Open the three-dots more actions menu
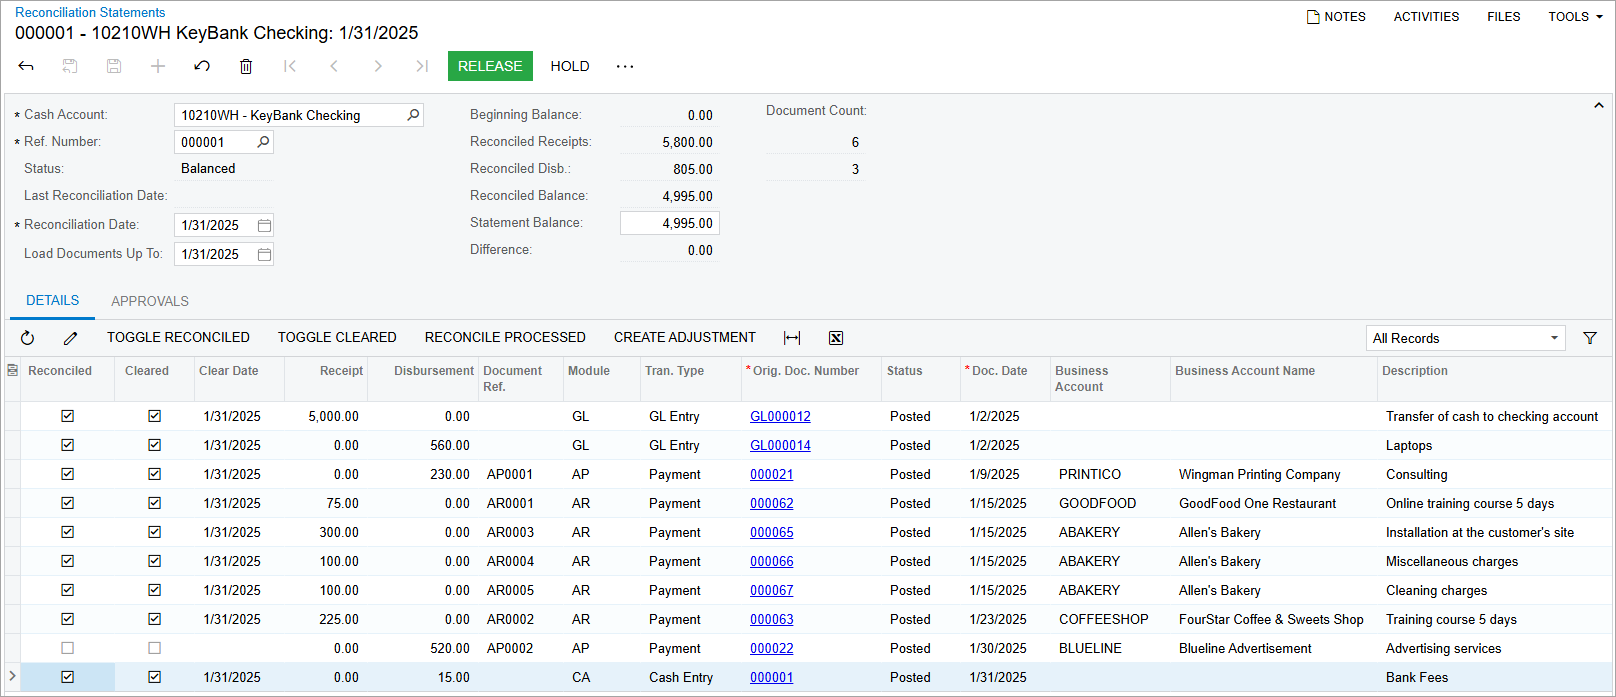1616x697 pixels. point(625,66)
